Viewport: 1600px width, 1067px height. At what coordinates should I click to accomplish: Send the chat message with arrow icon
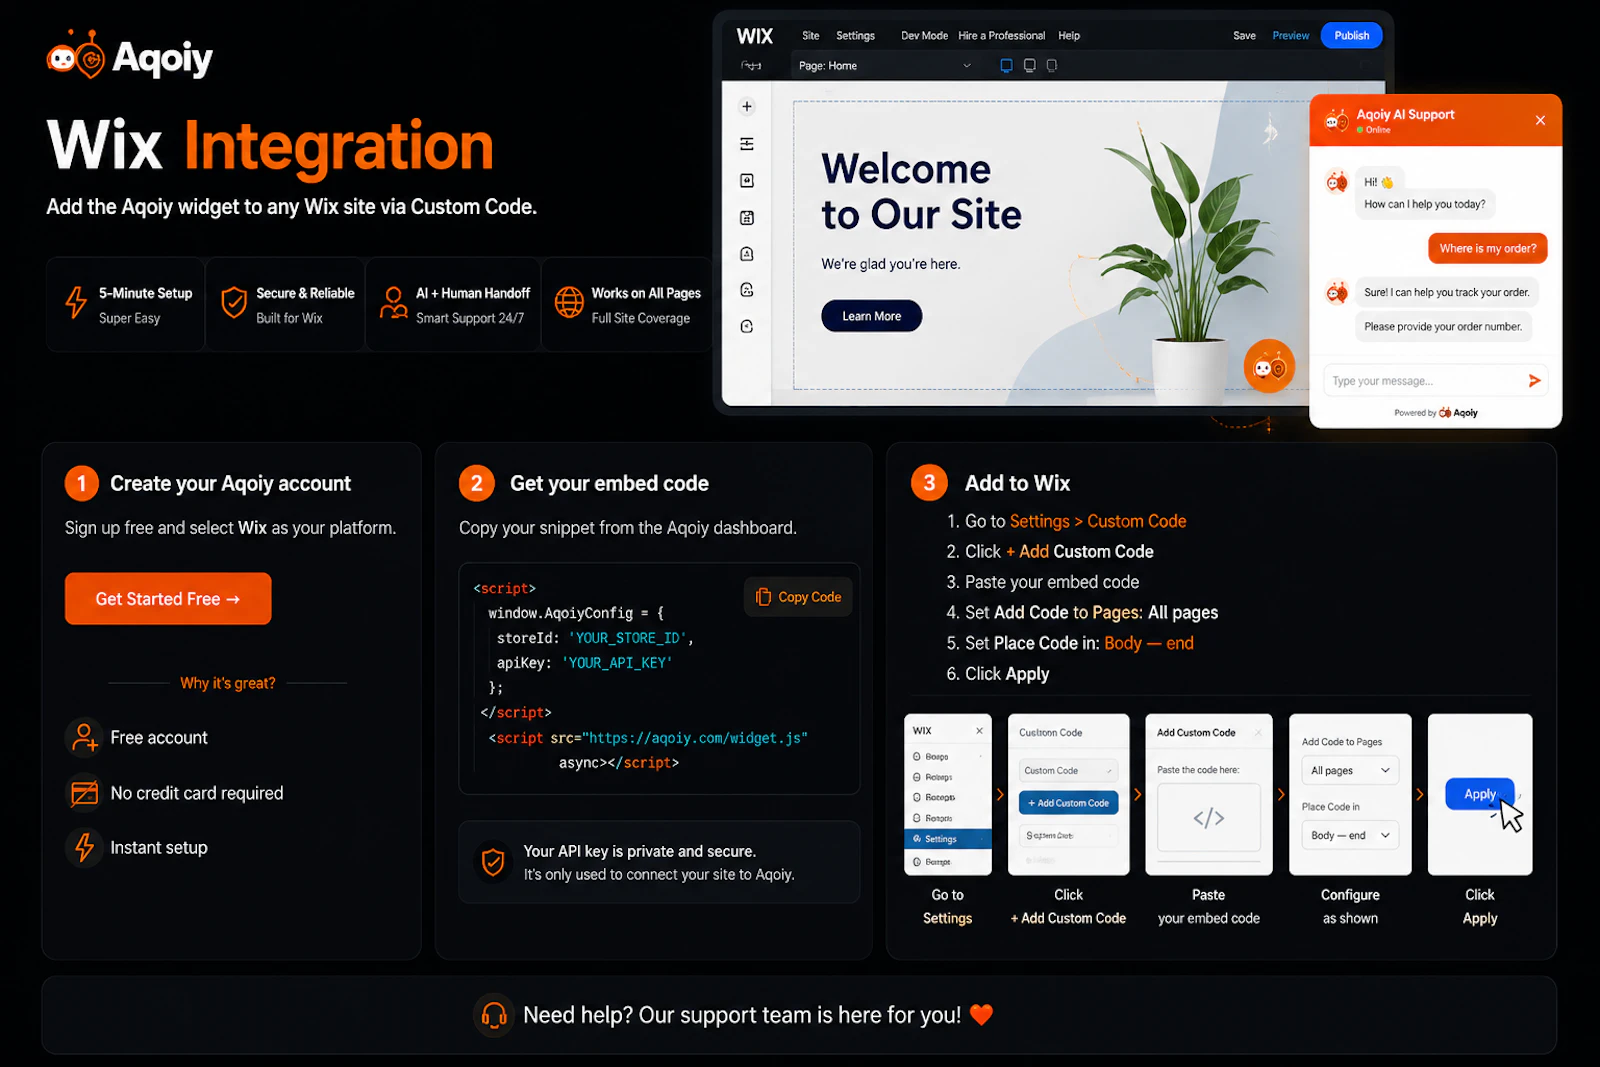(1534, 381)
